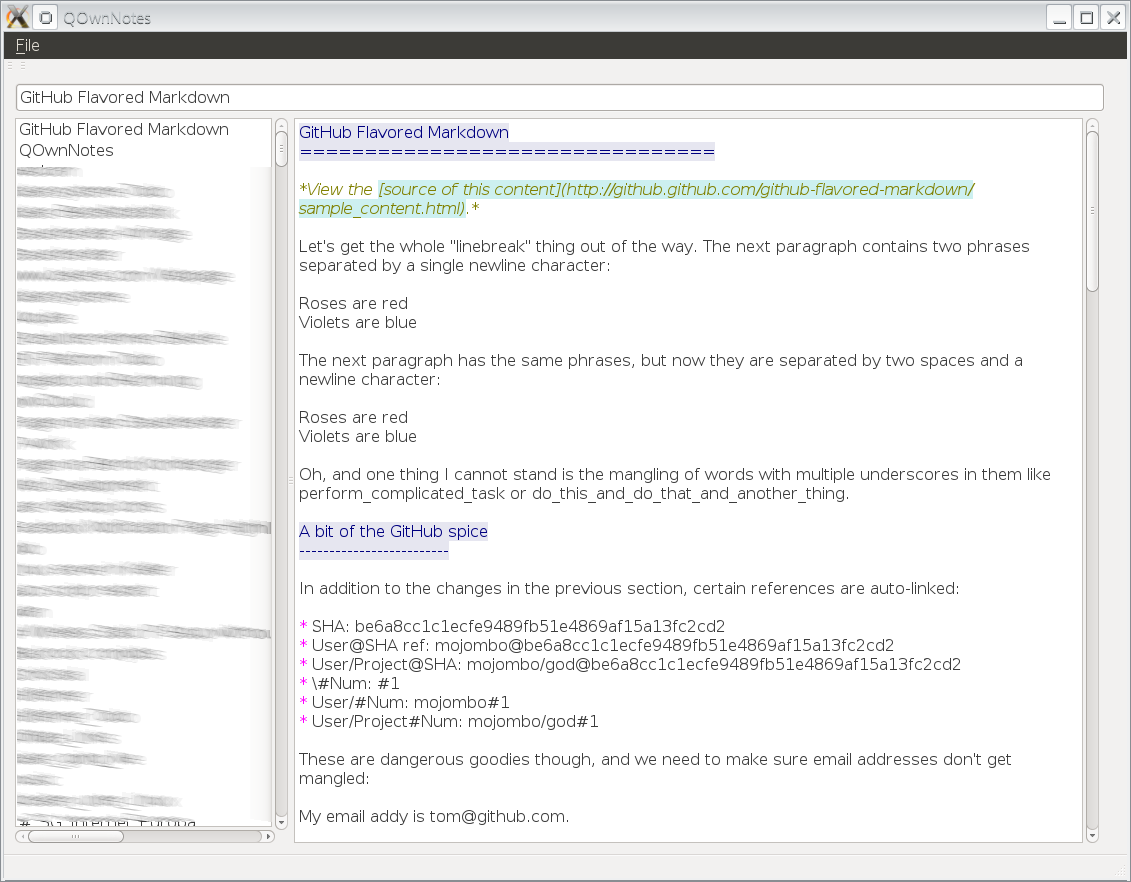Minimize the QOwnNotes window

coord(1059,17)
